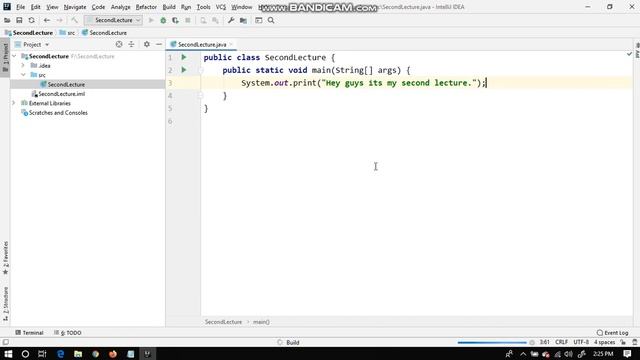Open the Build menu
Viewport: 640px width, 360px height.
(x=169, y=7)
